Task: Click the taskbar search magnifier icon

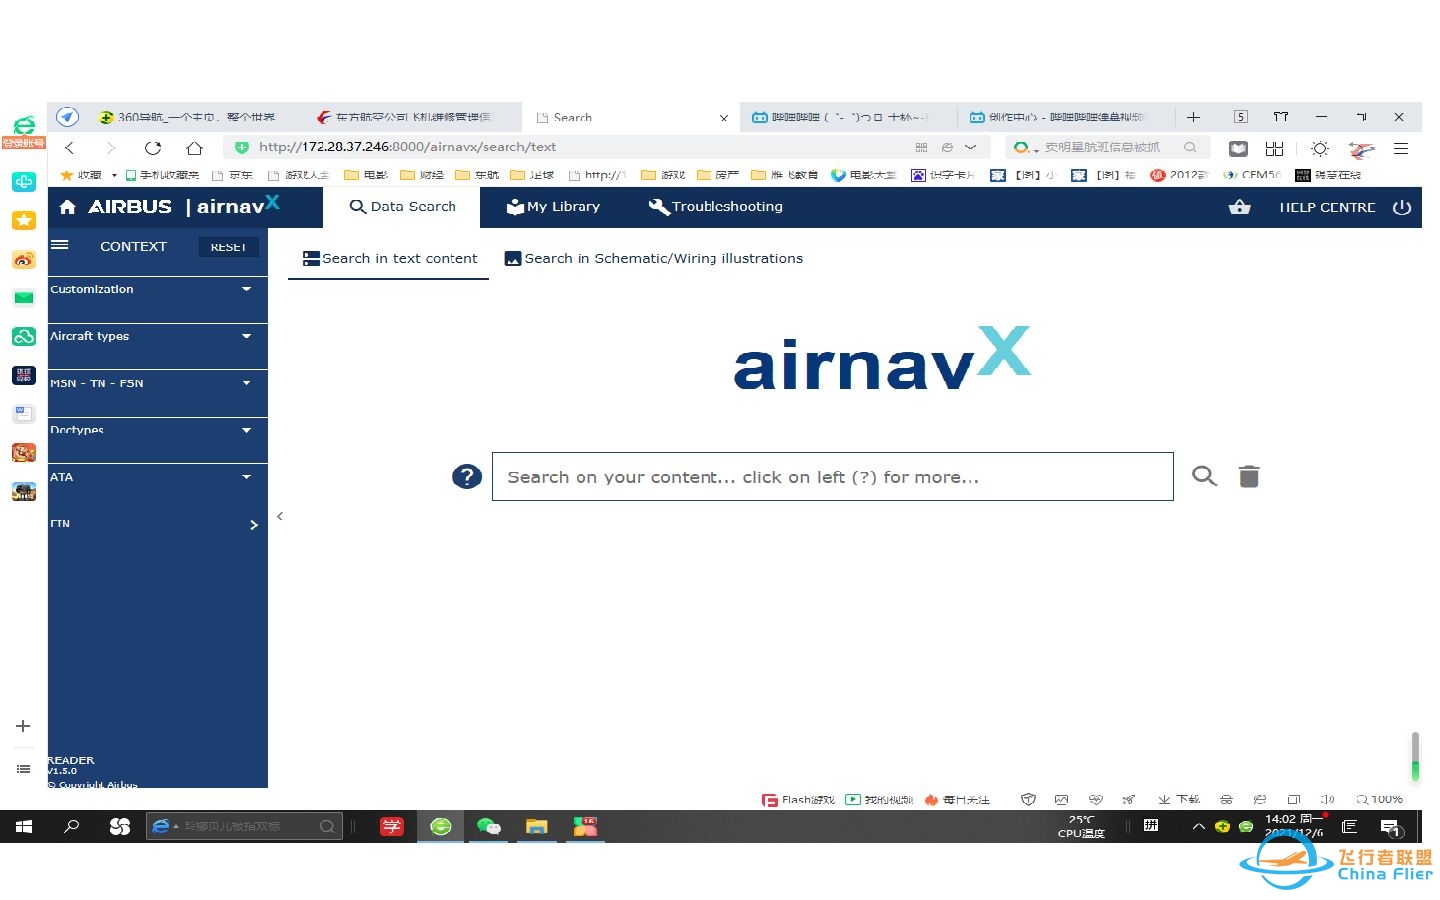Action: point(72,827)
